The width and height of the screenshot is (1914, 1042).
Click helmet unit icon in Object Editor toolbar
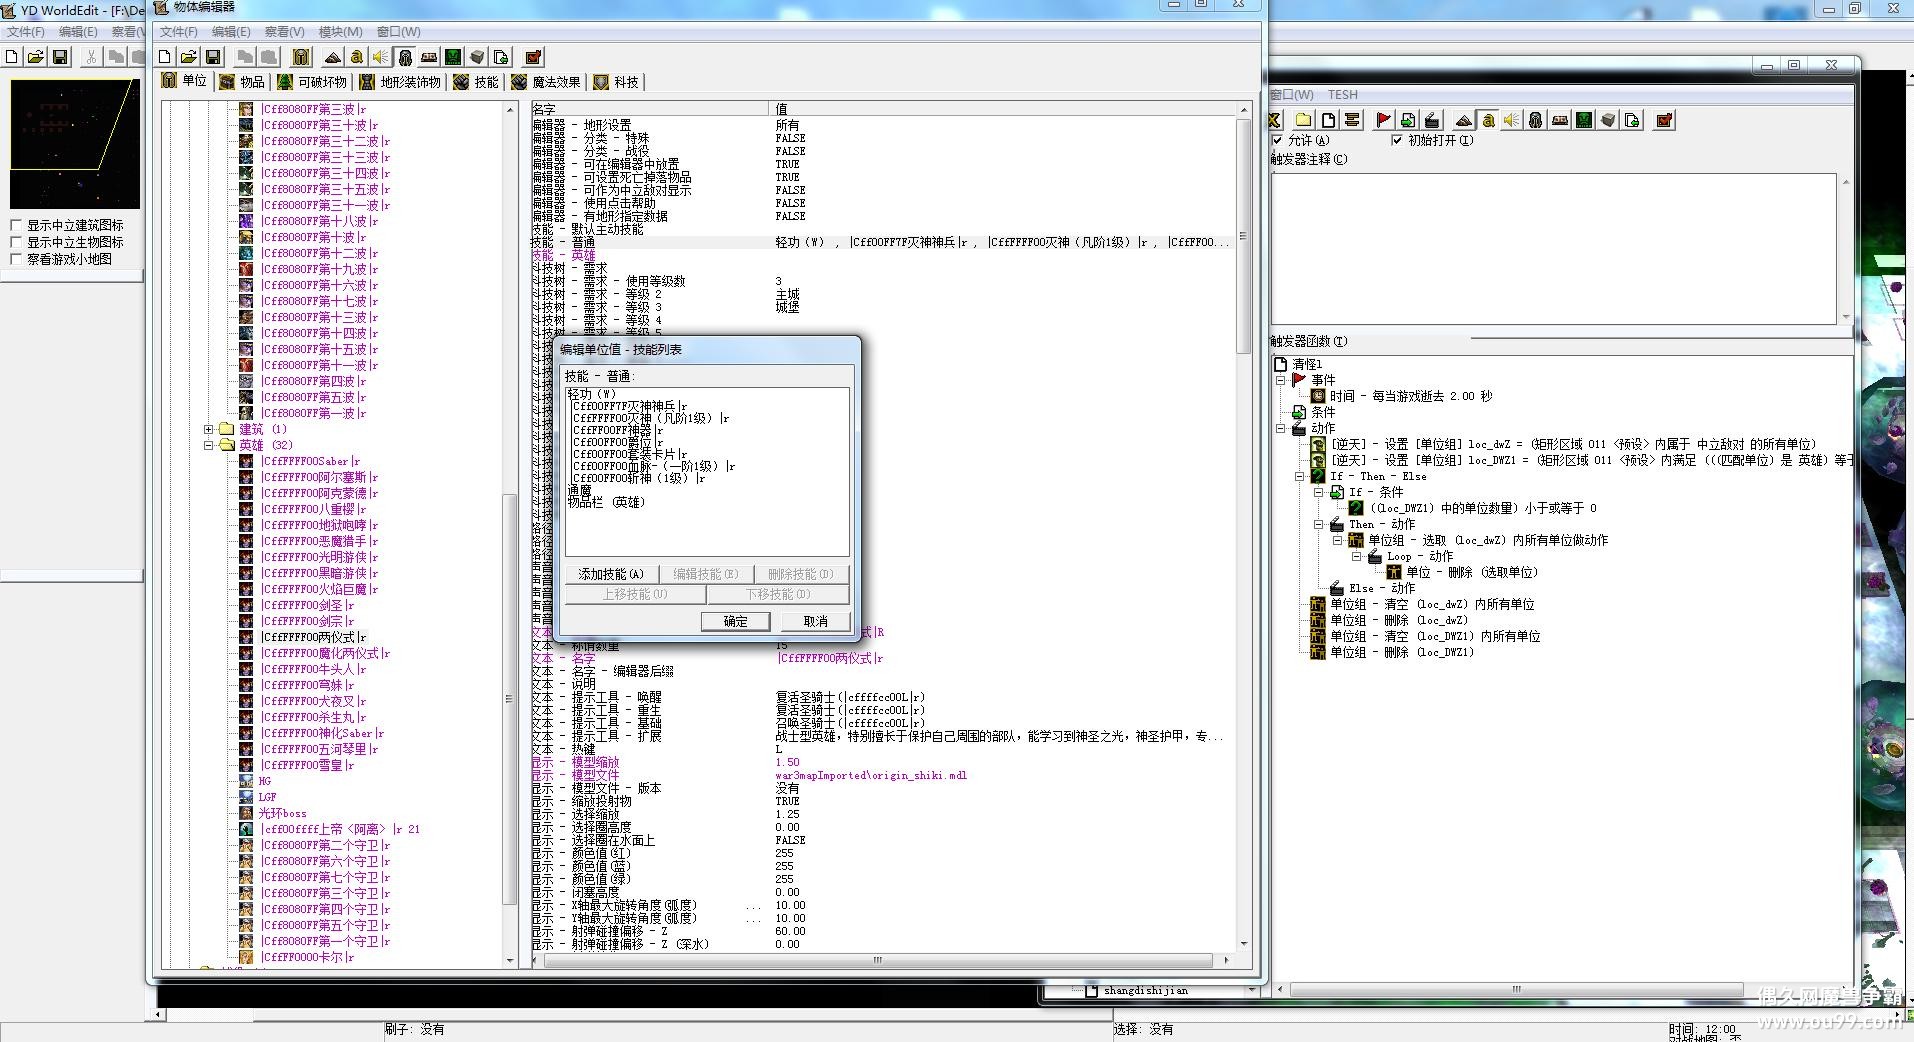pyautogui.click(x=300, y=57)
